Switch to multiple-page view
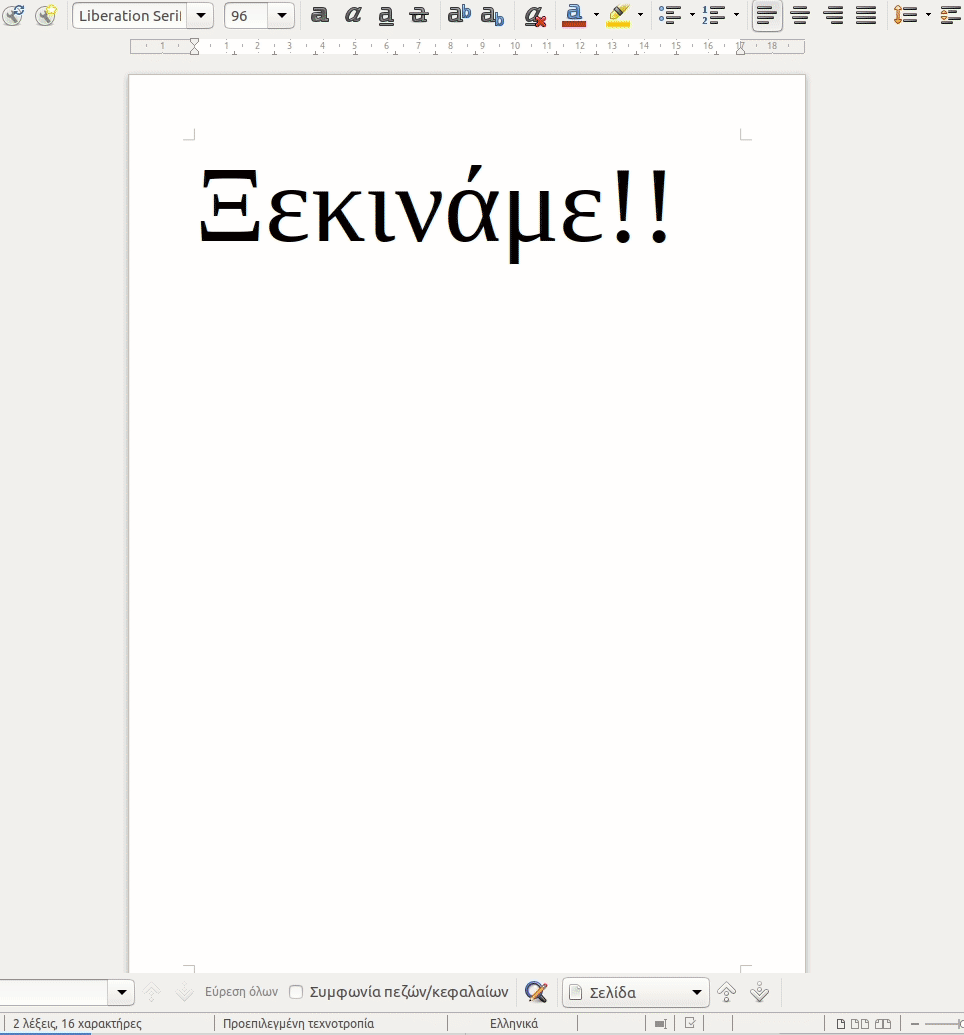 860,1024
